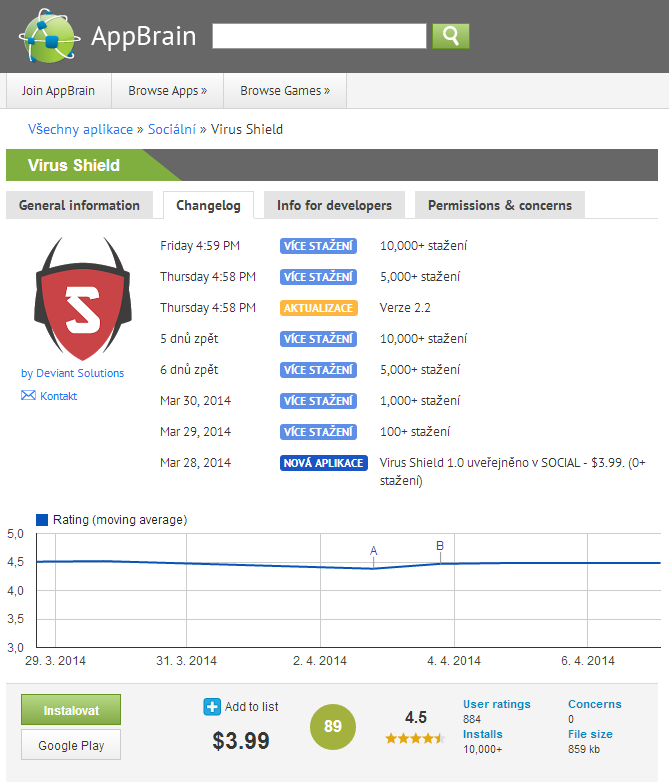This screenshot has height=782, width=669.
Task: Click the "29. 3. 2014" axis label
Action: pos(55,661)
